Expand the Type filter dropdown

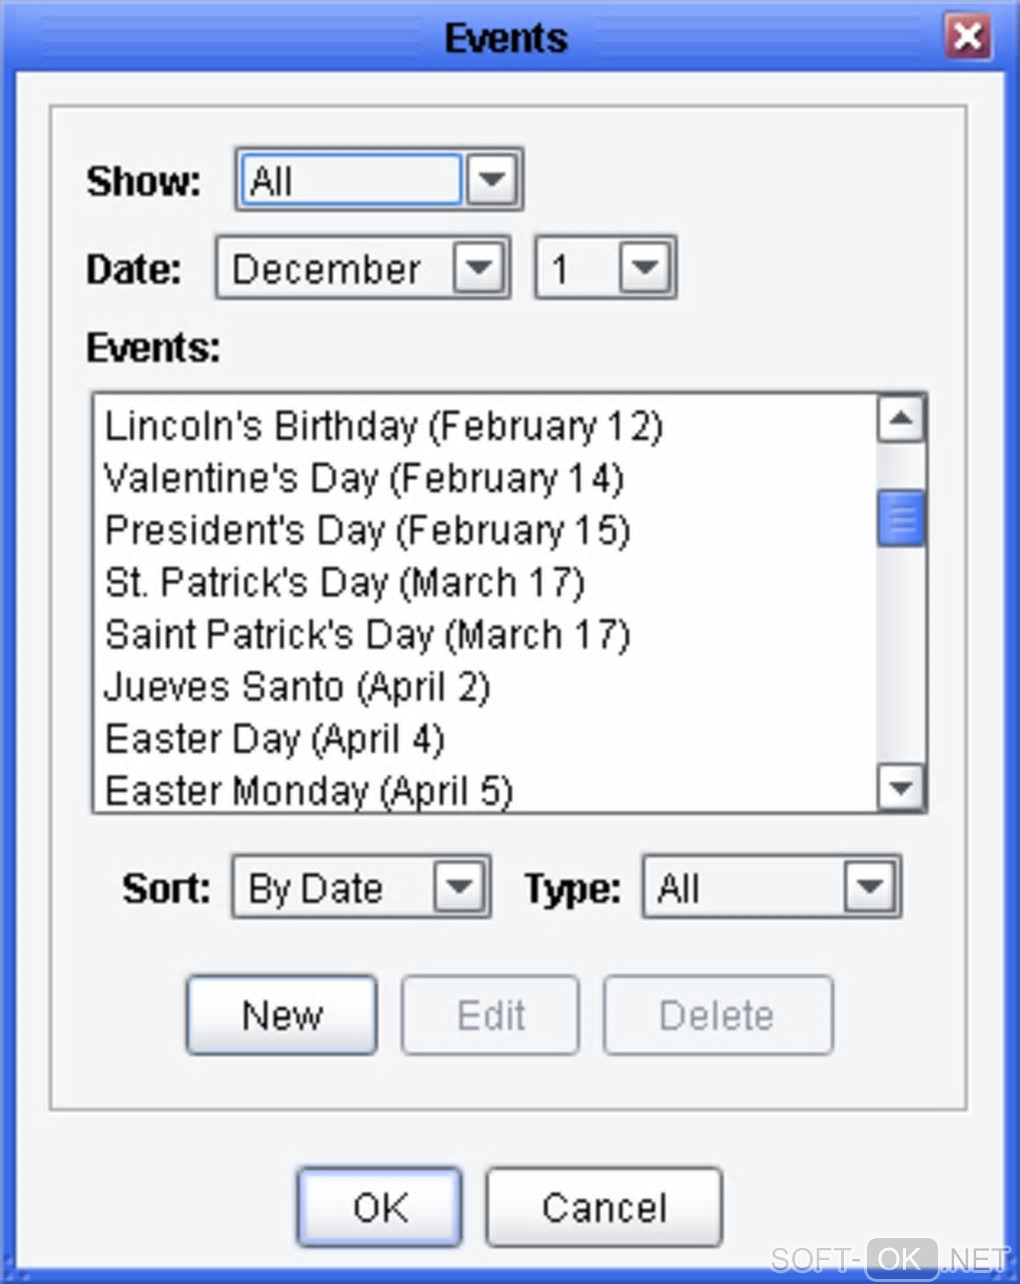[x=868, y=887]
